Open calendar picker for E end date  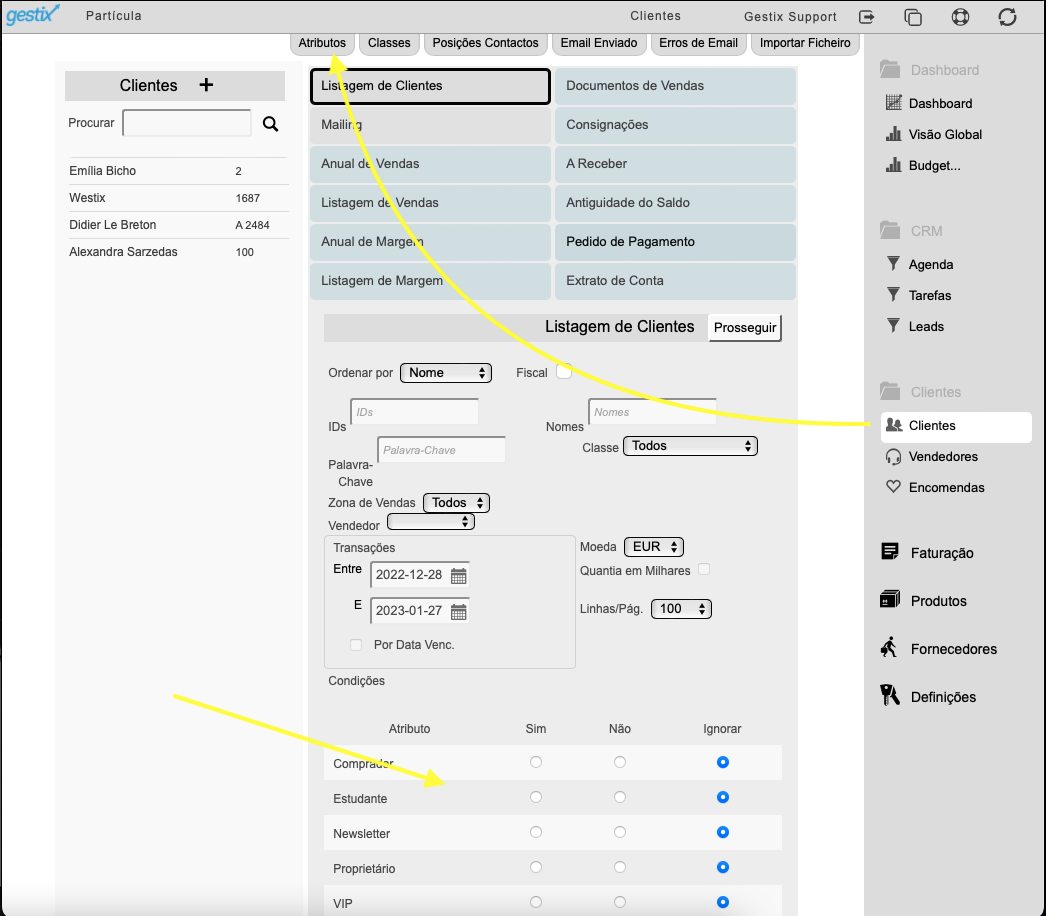(x=458, y=612)
